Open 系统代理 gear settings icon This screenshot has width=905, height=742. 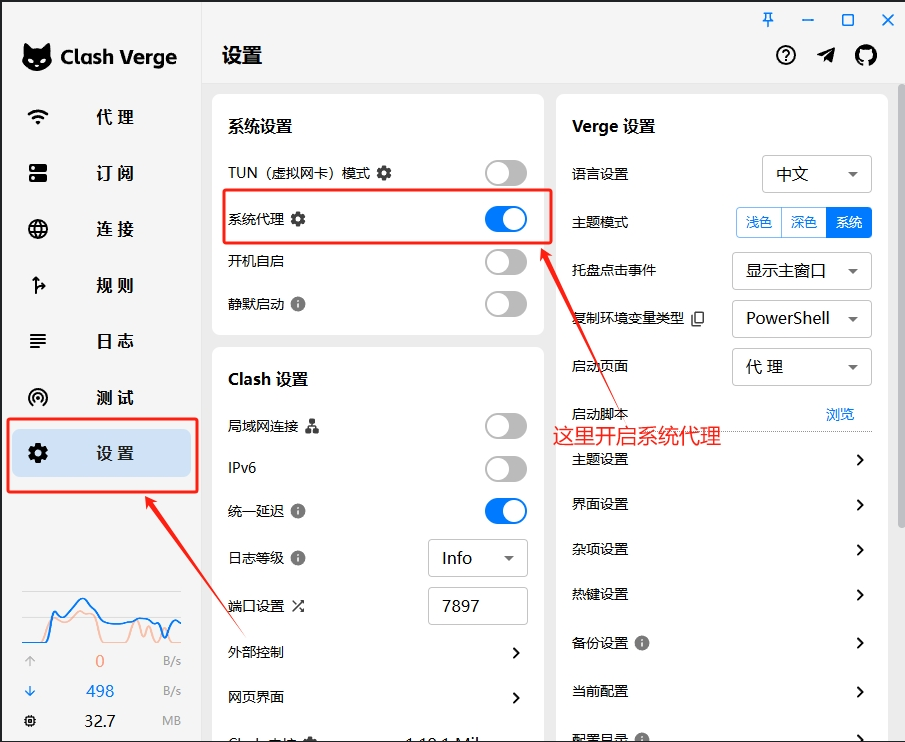(x=298, y=219)
